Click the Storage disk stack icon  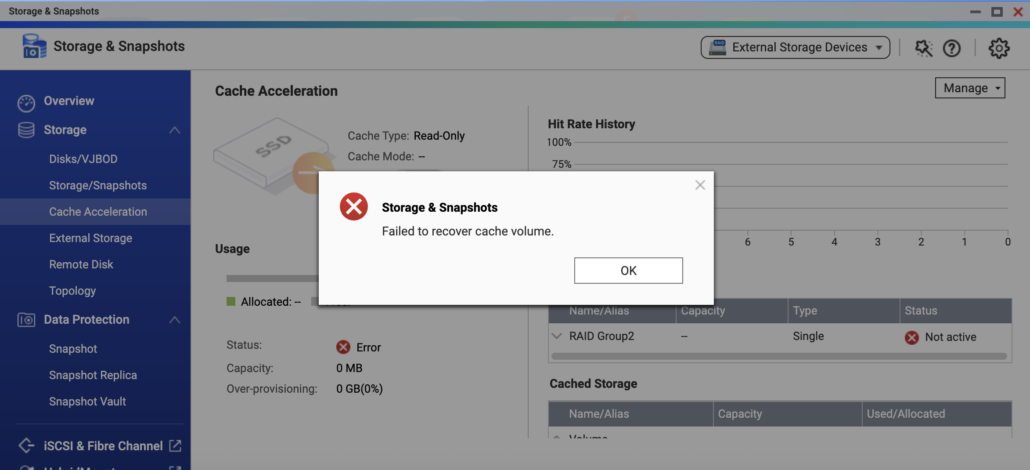point(26,130)
